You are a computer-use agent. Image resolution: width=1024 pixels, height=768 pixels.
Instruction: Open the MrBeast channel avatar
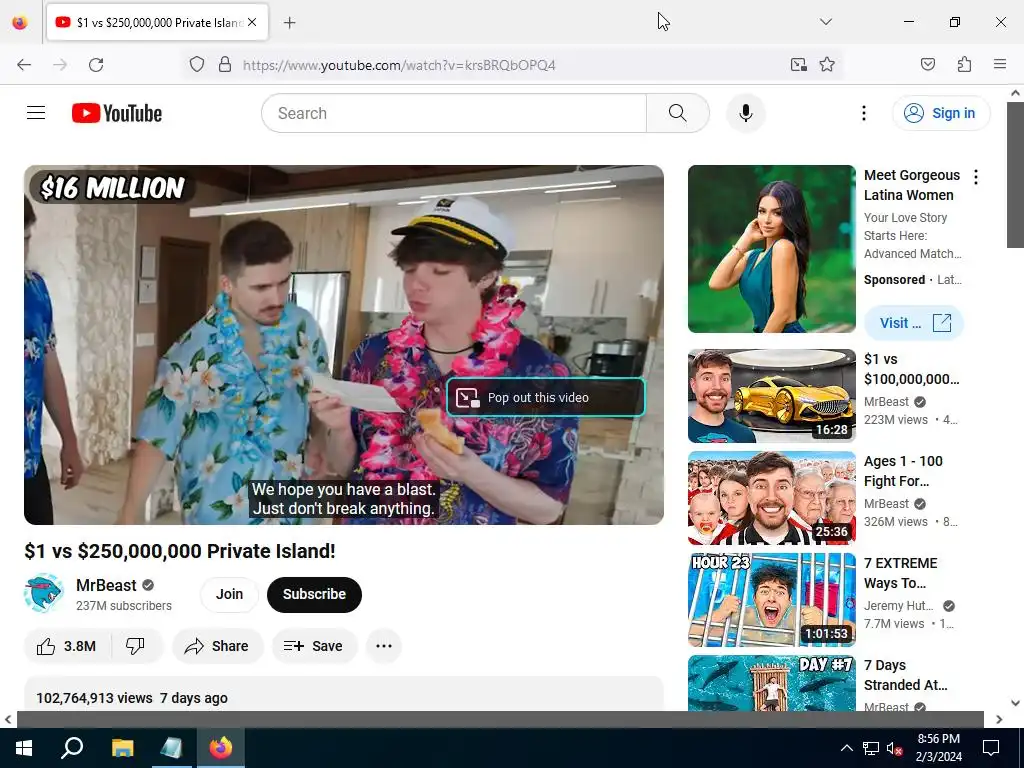pos(43,594)
